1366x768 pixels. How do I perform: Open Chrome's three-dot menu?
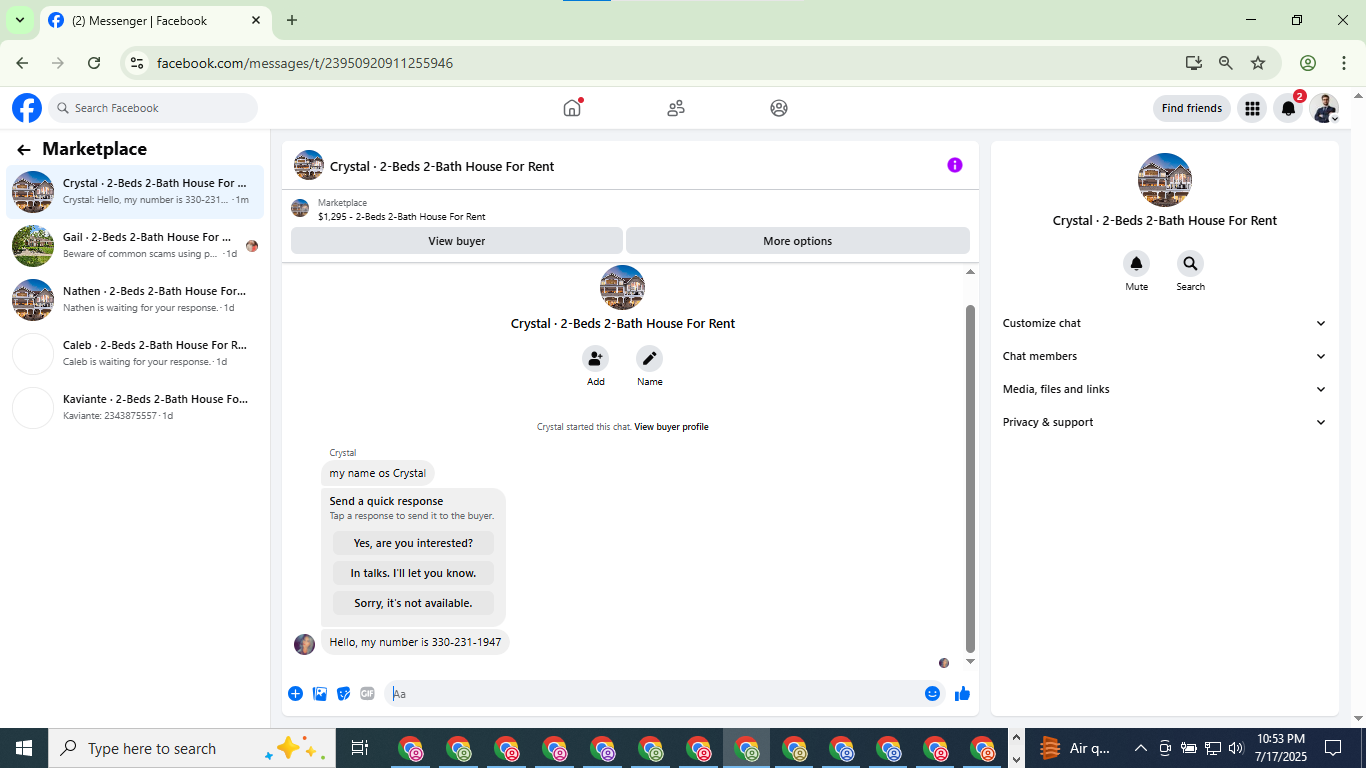pyautogui.click(x=1343, y=63)
